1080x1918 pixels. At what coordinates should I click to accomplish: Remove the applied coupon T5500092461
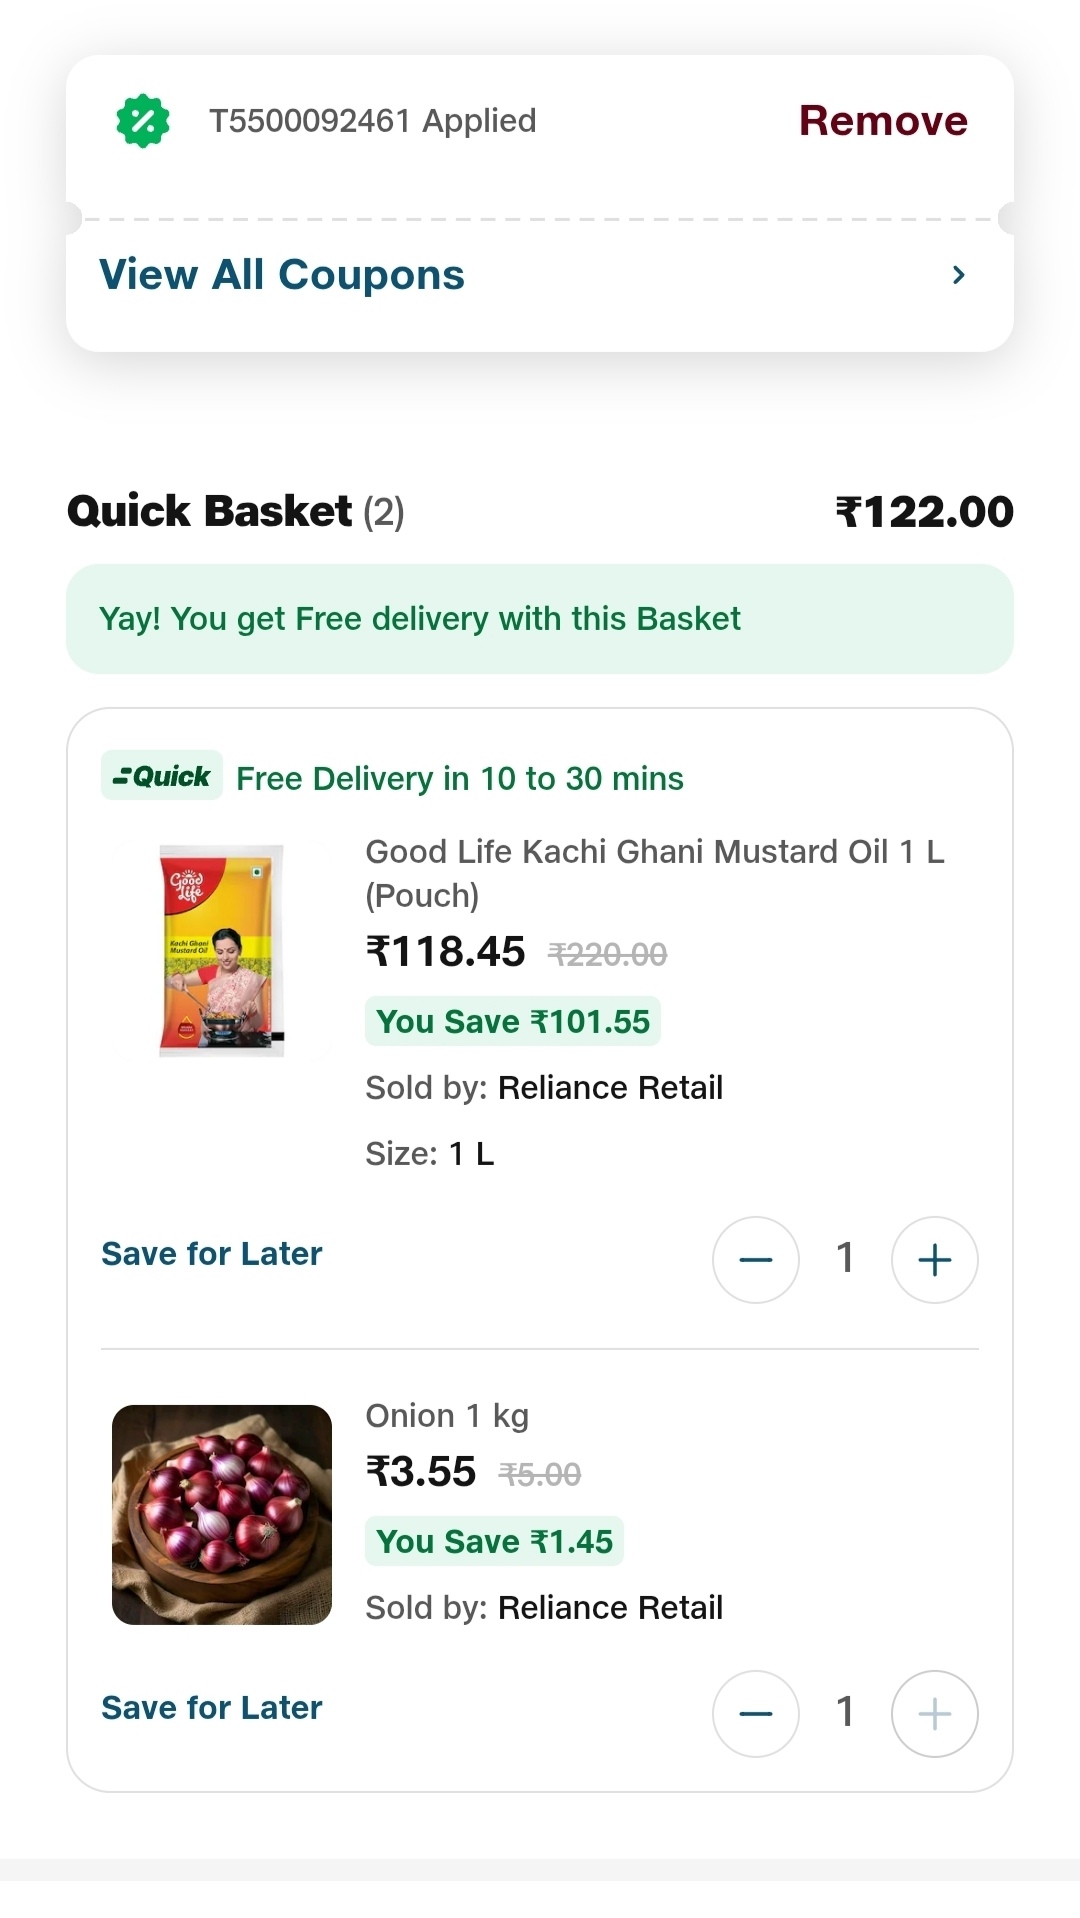click(x=882, y=121)
